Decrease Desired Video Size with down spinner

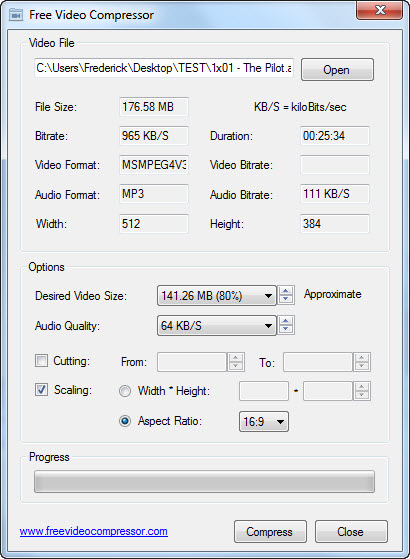tap(285, 300)
